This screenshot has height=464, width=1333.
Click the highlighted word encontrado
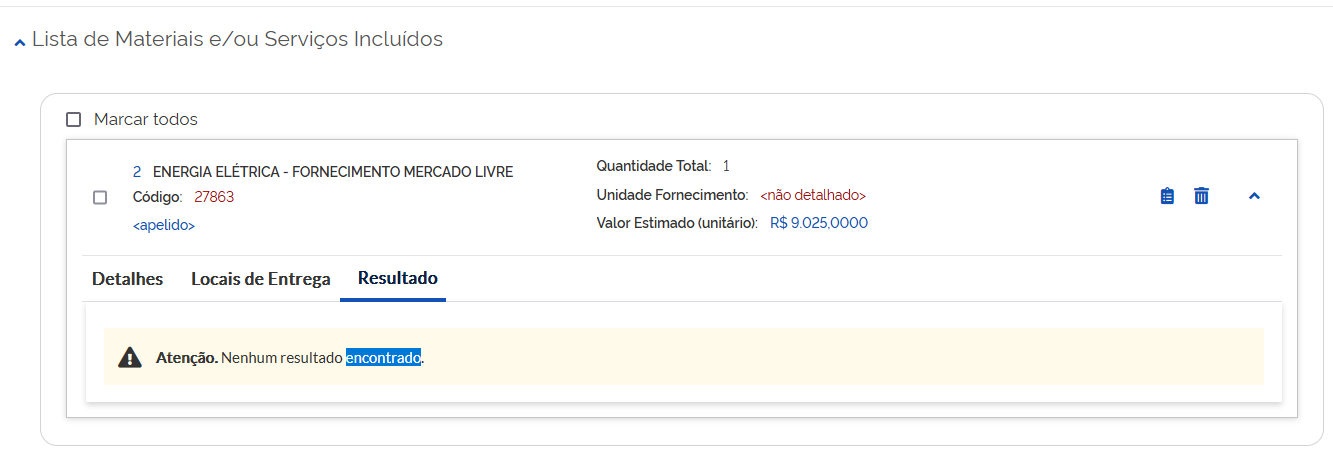click(x=384, y=357)
